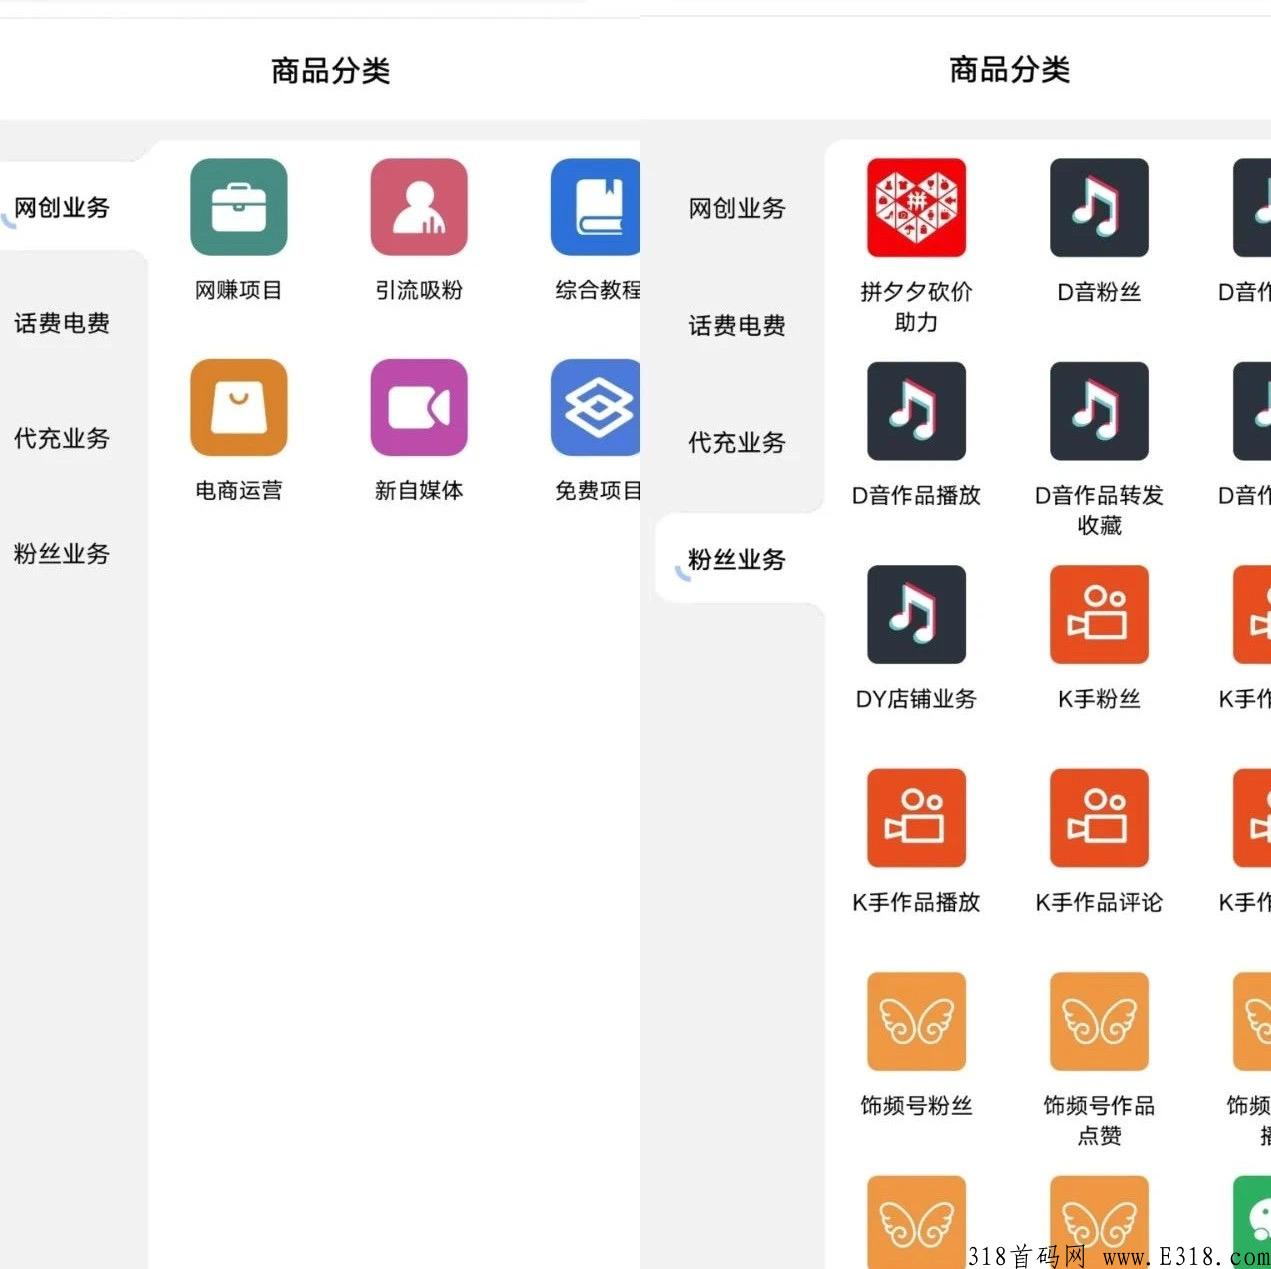Open the 电商运营 shopping bag icon
Viewport: 1271px width, 1269px height.
click(x=238, y=407)
